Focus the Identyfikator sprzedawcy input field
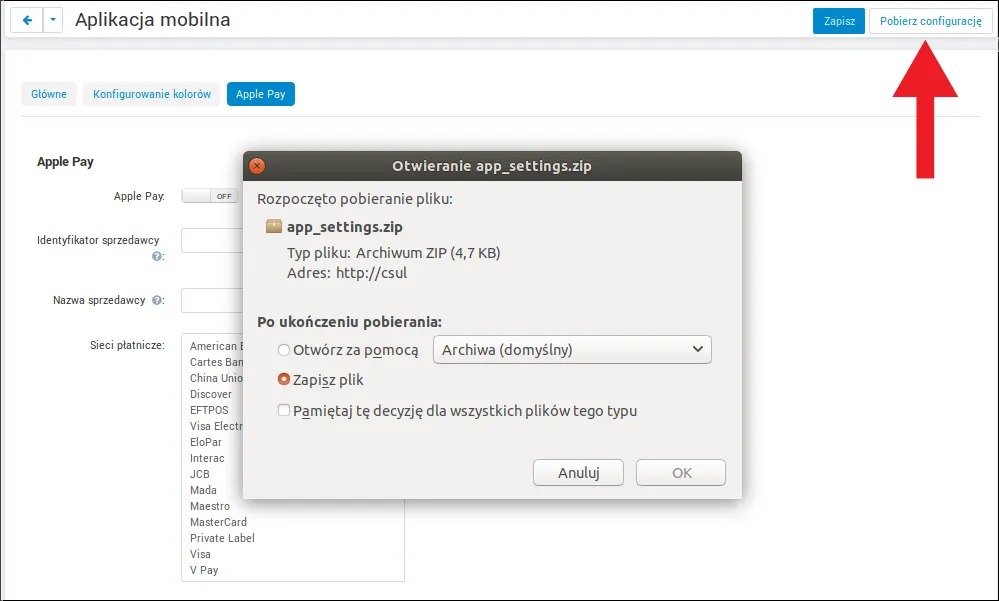This screenshot has width=999, height=601. coord(212,240)
